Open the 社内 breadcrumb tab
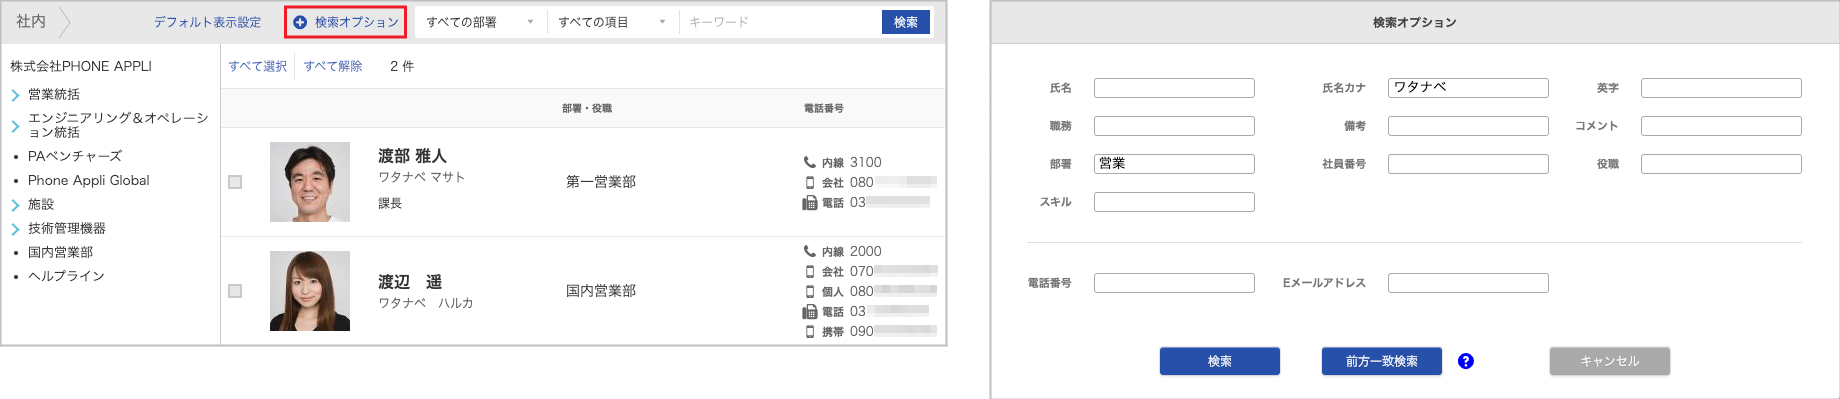 point(31,21)
